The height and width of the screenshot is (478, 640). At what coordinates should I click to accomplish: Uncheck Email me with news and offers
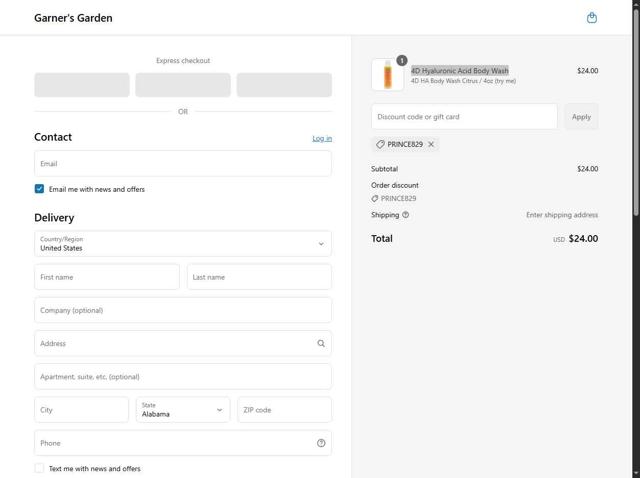click(x=39, y=189)
